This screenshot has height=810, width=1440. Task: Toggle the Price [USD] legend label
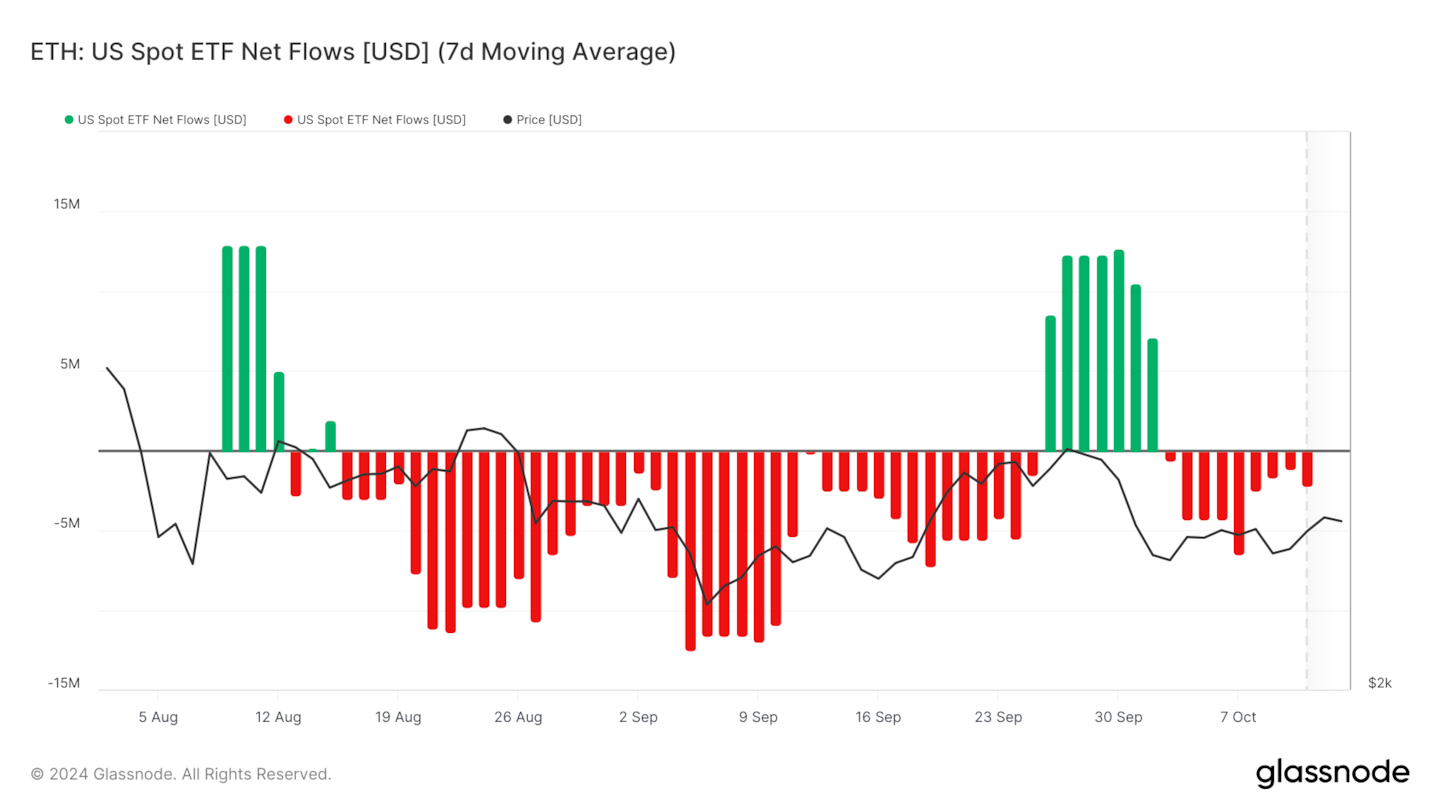[x=549, y=120]
